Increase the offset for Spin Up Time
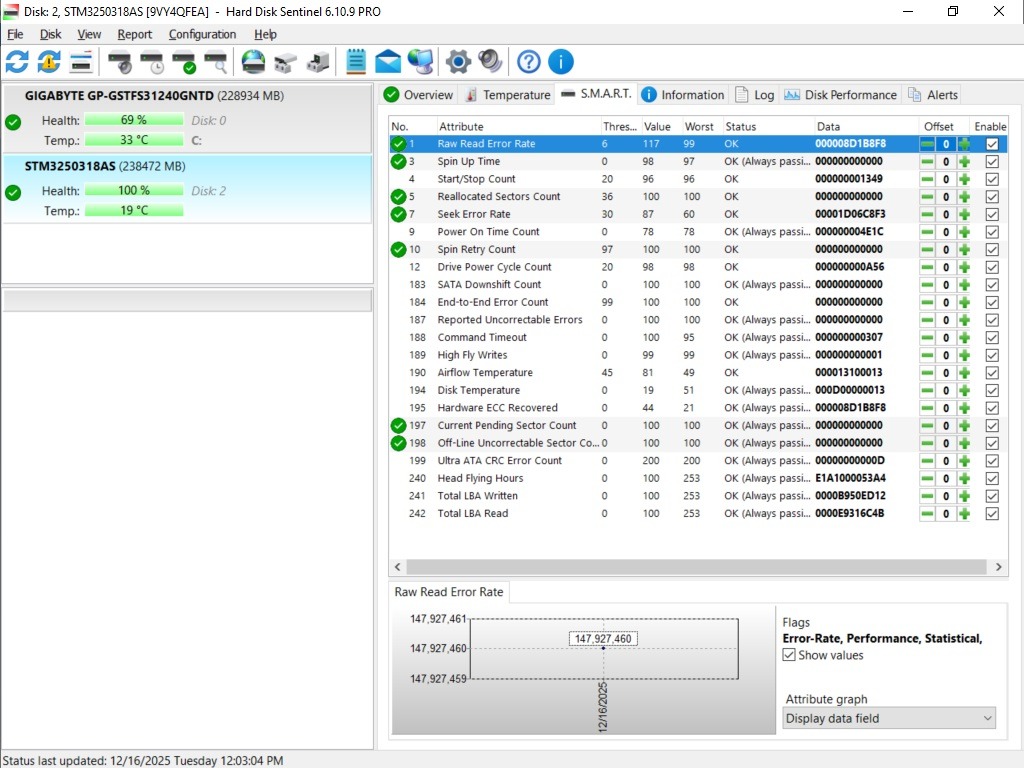The image size is (1024, 768). [964, 162]
